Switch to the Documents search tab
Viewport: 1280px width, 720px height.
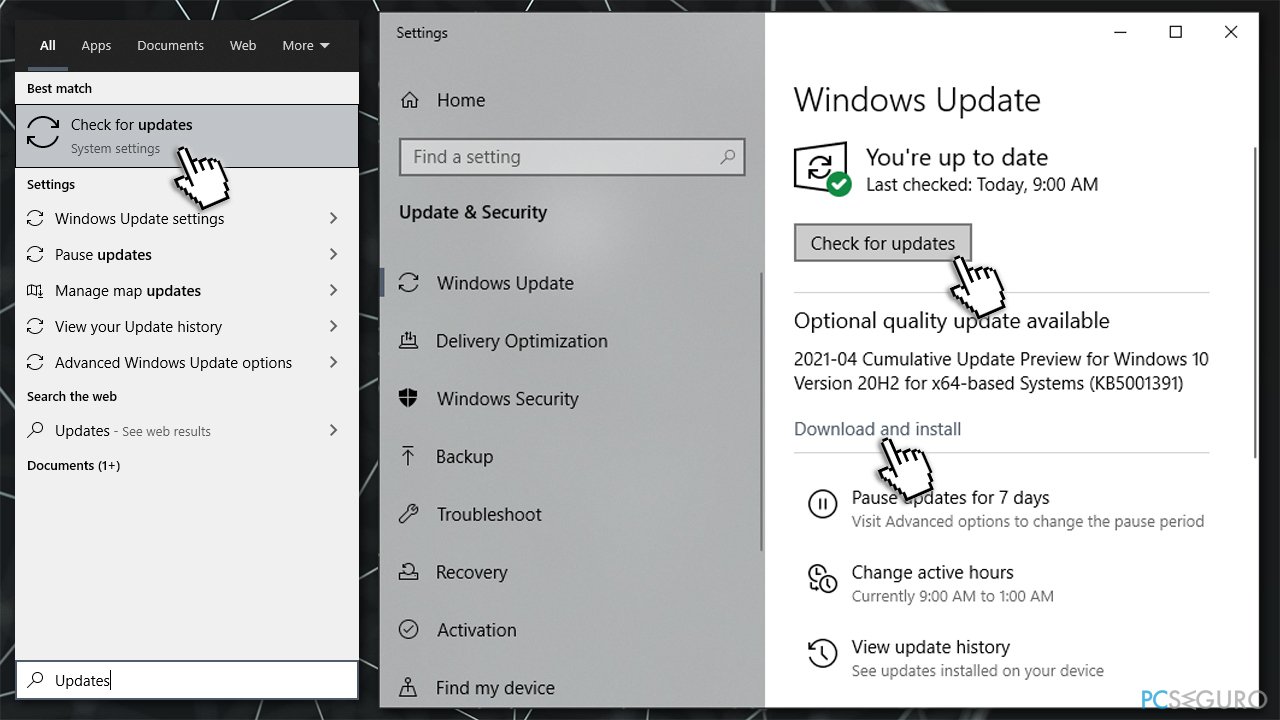tap(170, 45)
